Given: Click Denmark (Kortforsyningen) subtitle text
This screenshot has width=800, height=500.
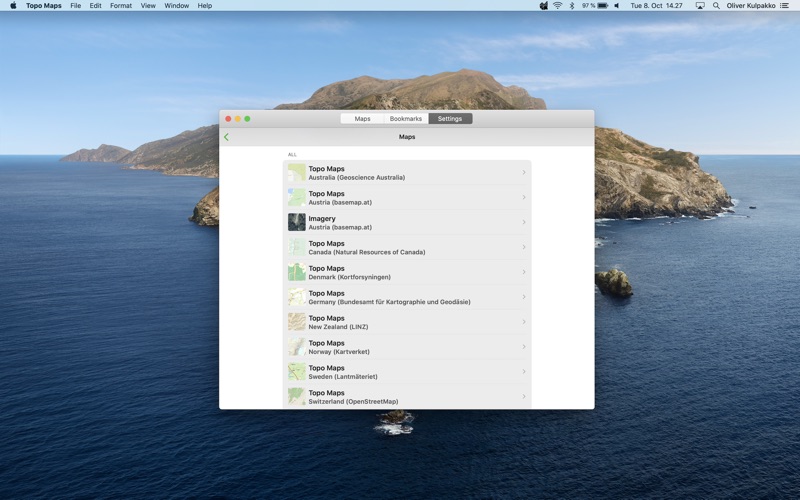Looking at the screenshot, I should (x=349, y=277).
